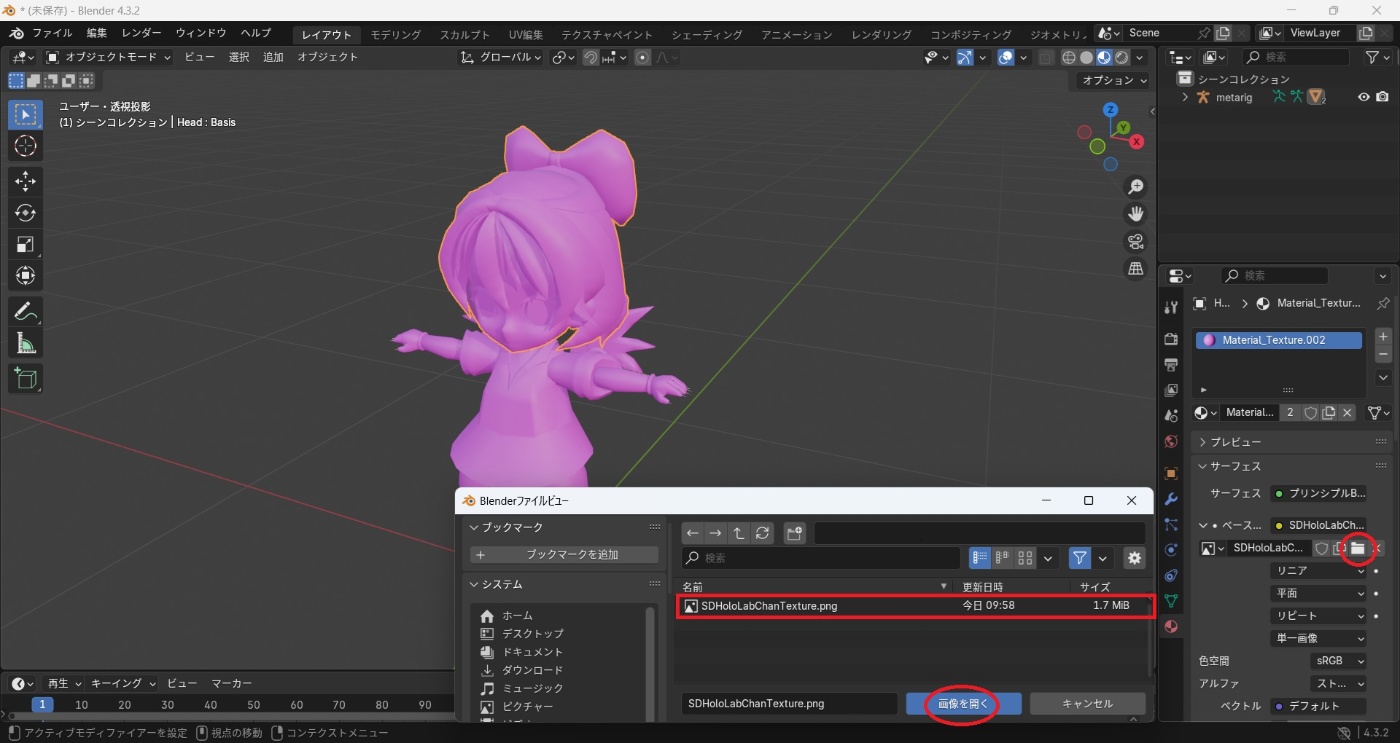
Task: Open the Render properties tab
Action: 1171,339
